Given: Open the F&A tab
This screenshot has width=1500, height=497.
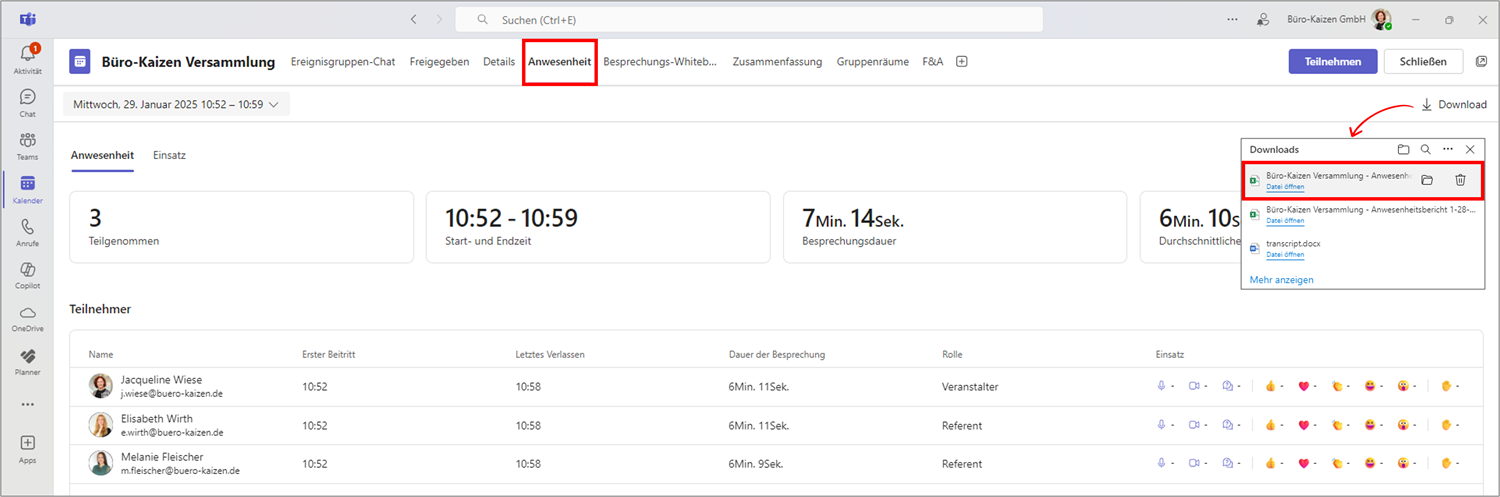Looking at the screenshot, I should 932,61.
